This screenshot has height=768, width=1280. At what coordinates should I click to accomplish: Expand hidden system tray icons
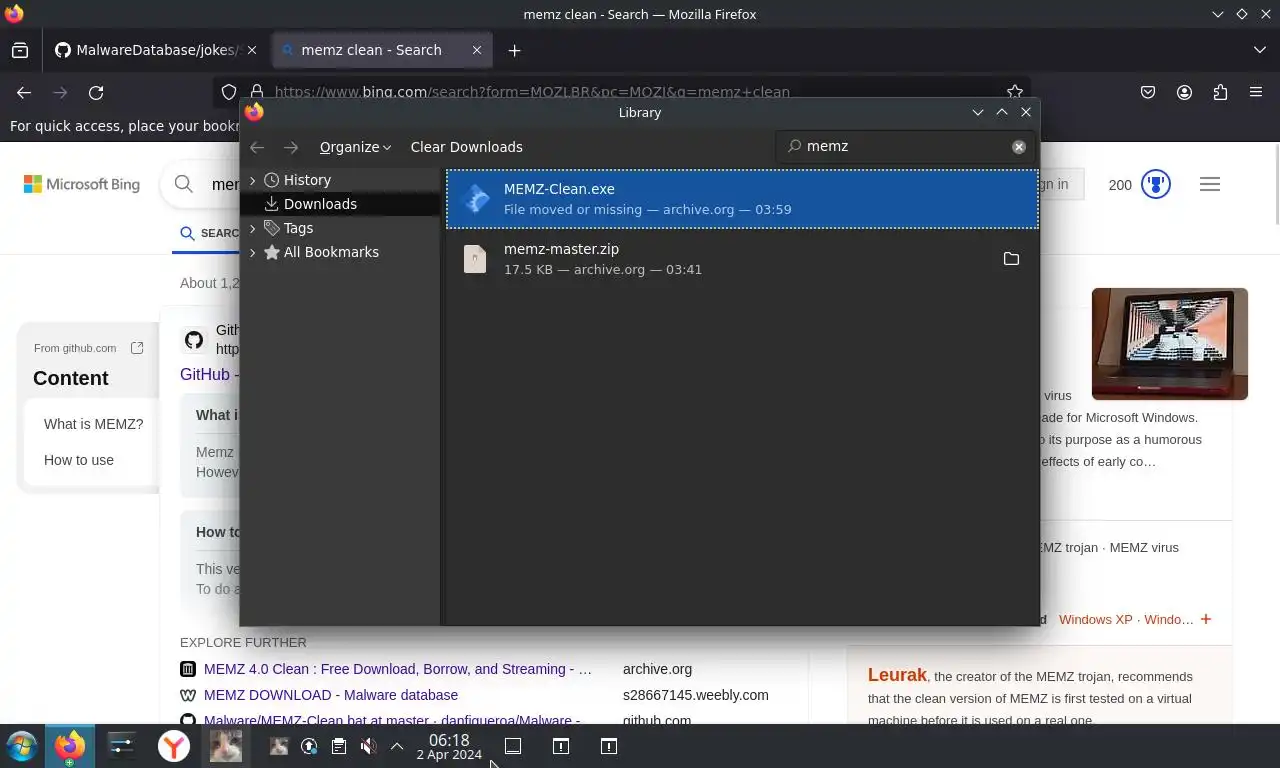click(x=397, y=746)
